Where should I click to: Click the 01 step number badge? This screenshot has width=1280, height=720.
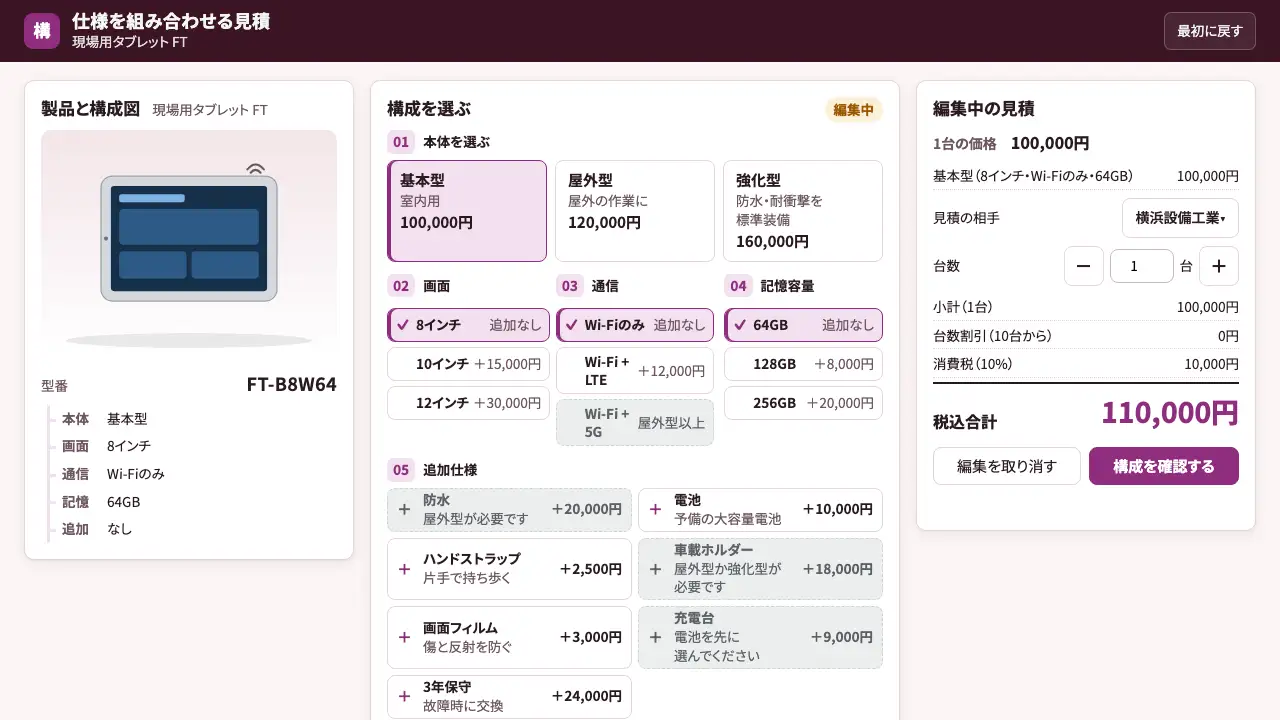[401, 142]
